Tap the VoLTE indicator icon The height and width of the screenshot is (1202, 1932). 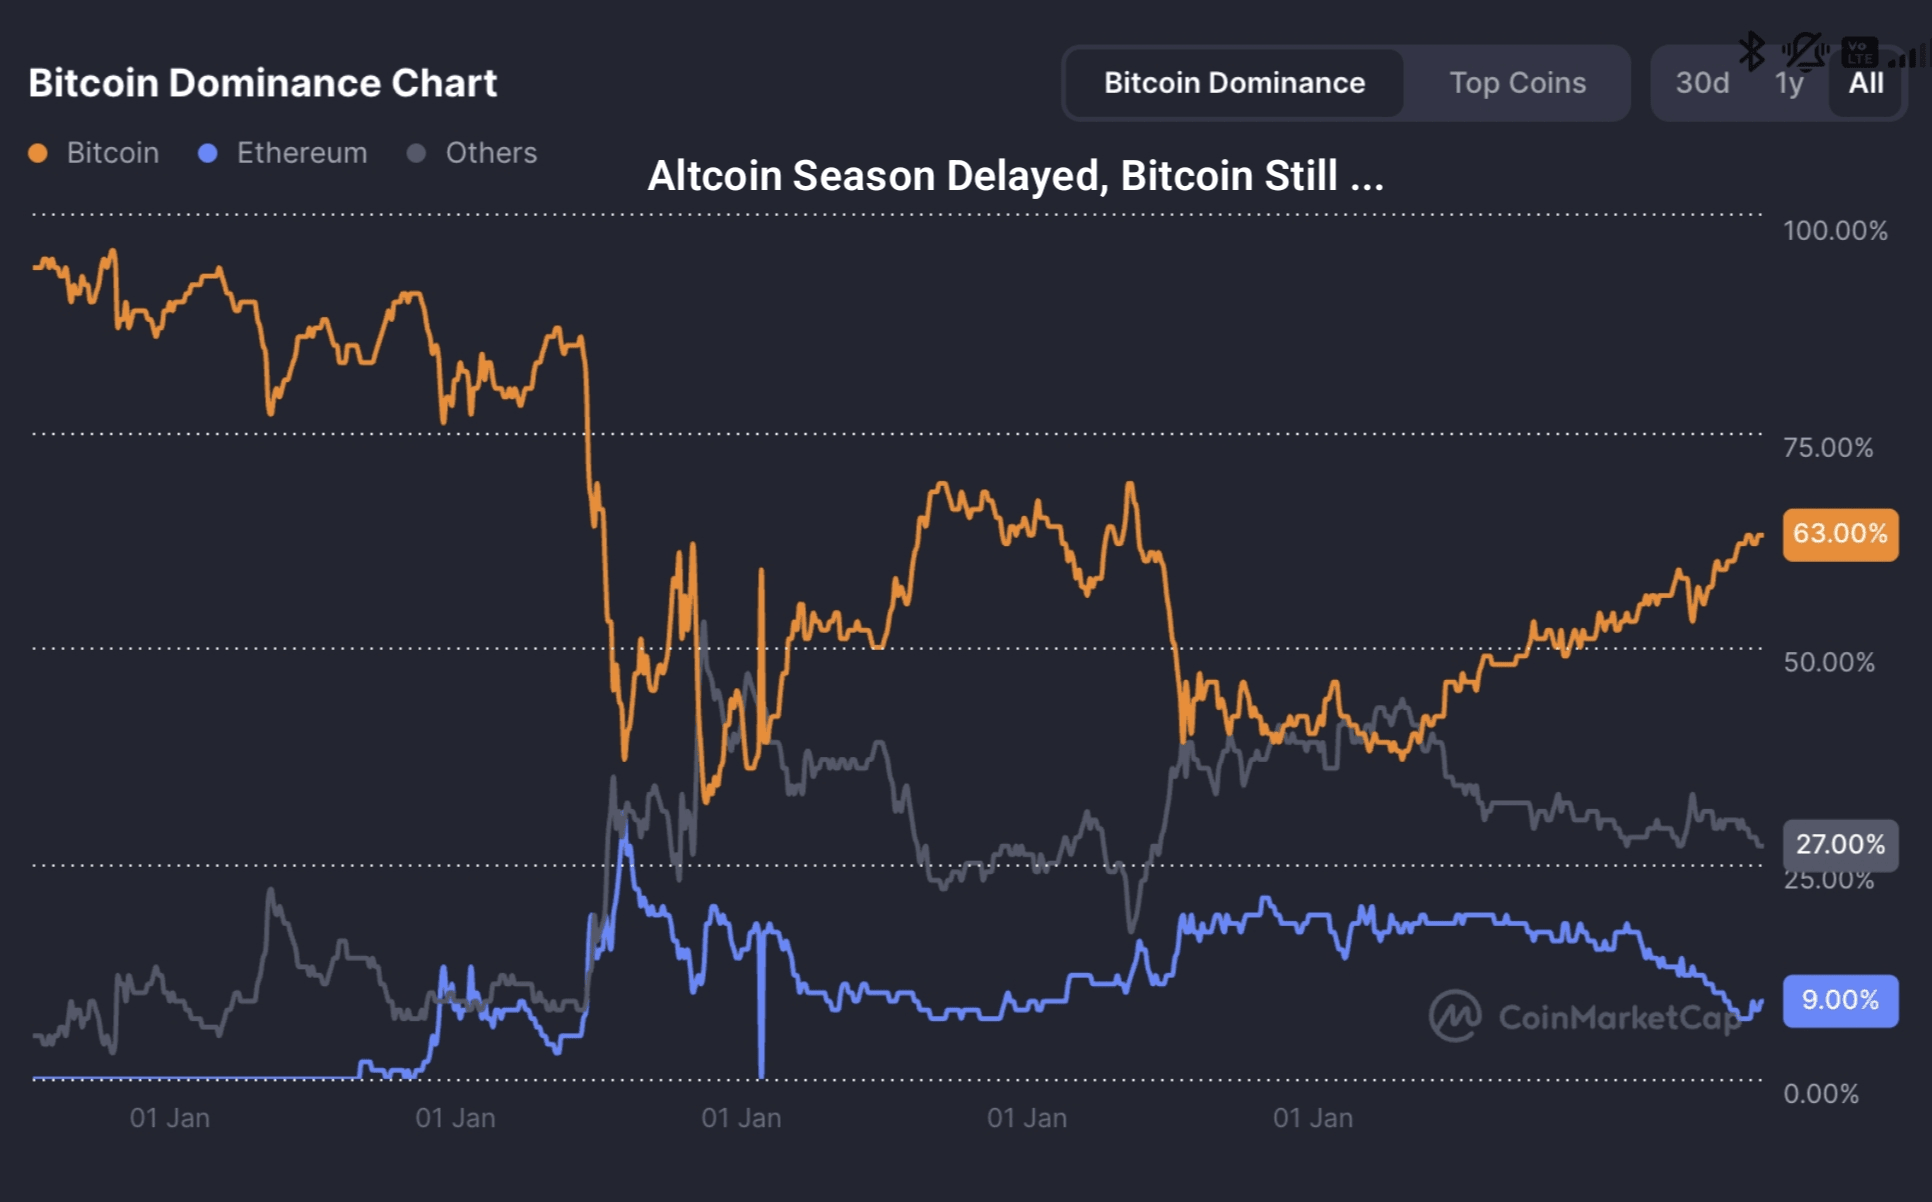[x=1859, y=52]
